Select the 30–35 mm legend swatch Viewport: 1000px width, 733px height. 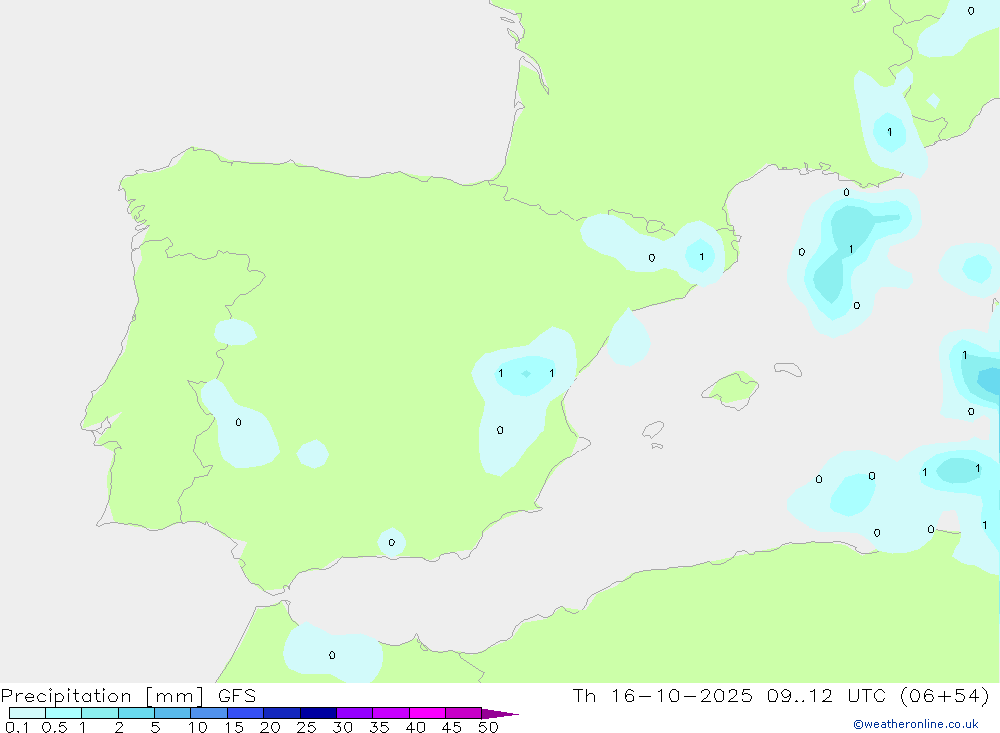pyautogui.click(x=354, y=713)
